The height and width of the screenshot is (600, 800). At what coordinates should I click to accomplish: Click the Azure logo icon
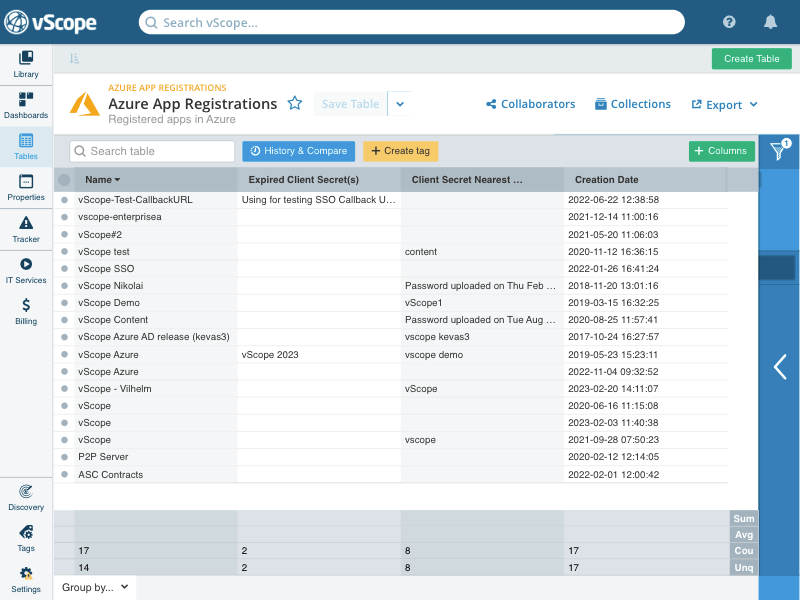tap(85, 104)
